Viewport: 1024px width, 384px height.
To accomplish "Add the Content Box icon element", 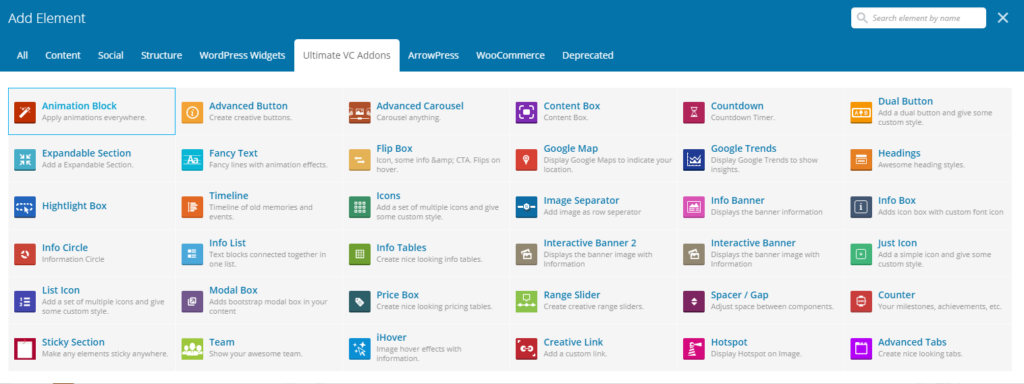I will [526, 112].
